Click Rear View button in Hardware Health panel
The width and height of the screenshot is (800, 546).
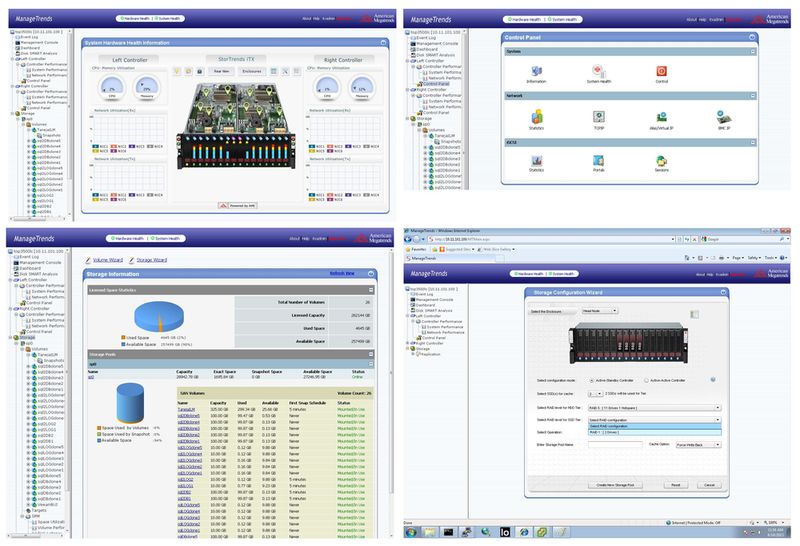click(221, 71)
